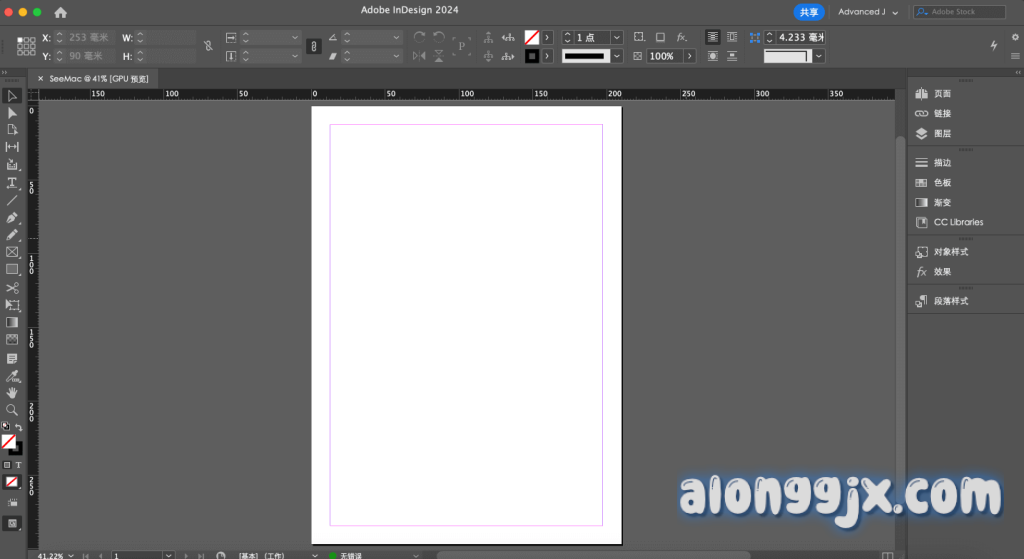Open the 页面 (Pages) panel
Image resolution: width=1024 pixels, height=559 pixels.
click(x=942, y=94)
